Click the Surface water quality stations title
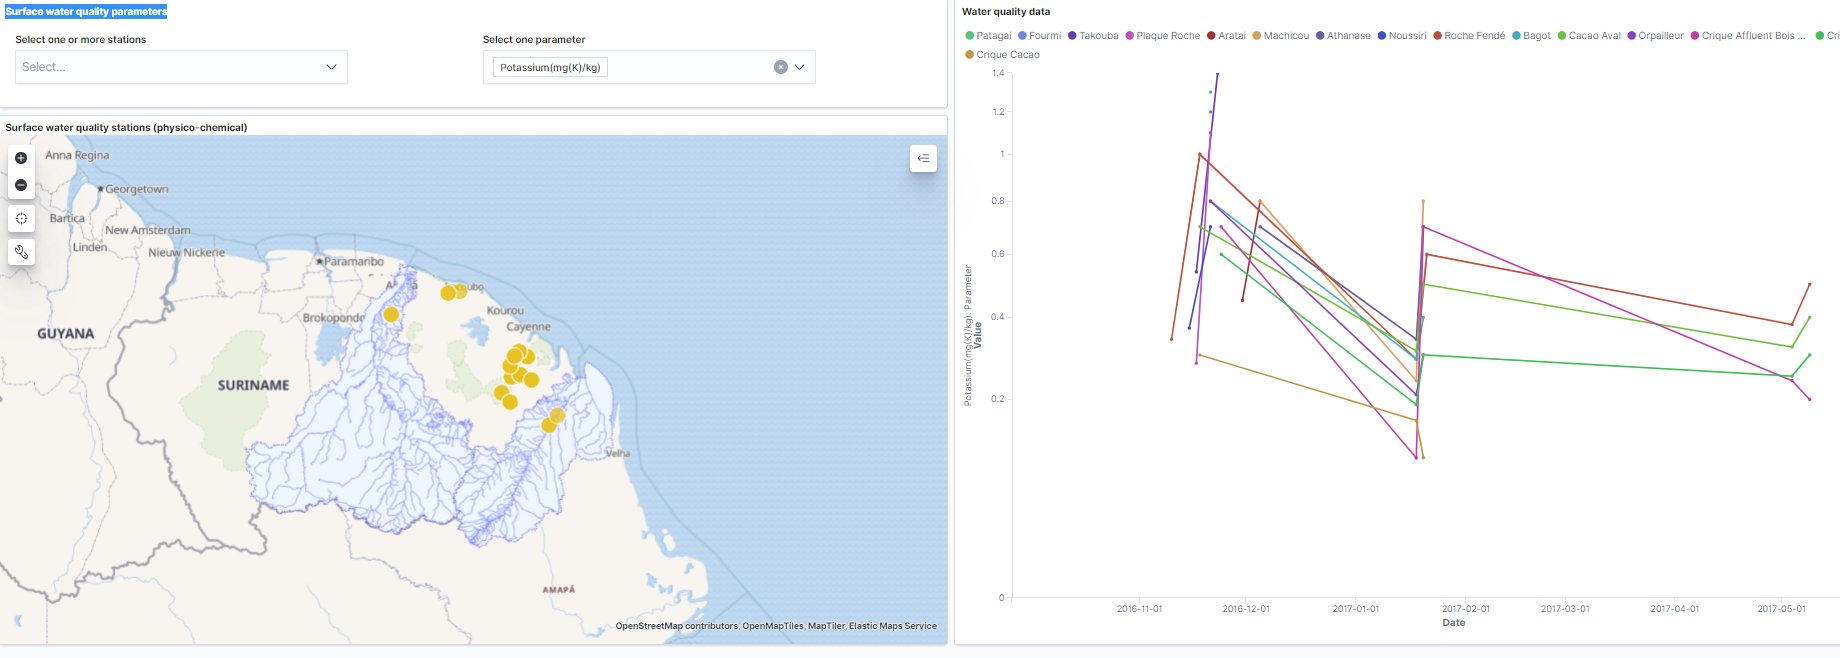Screen dimensions: 1840x658 pyautogui.click(x=126, y=127)
